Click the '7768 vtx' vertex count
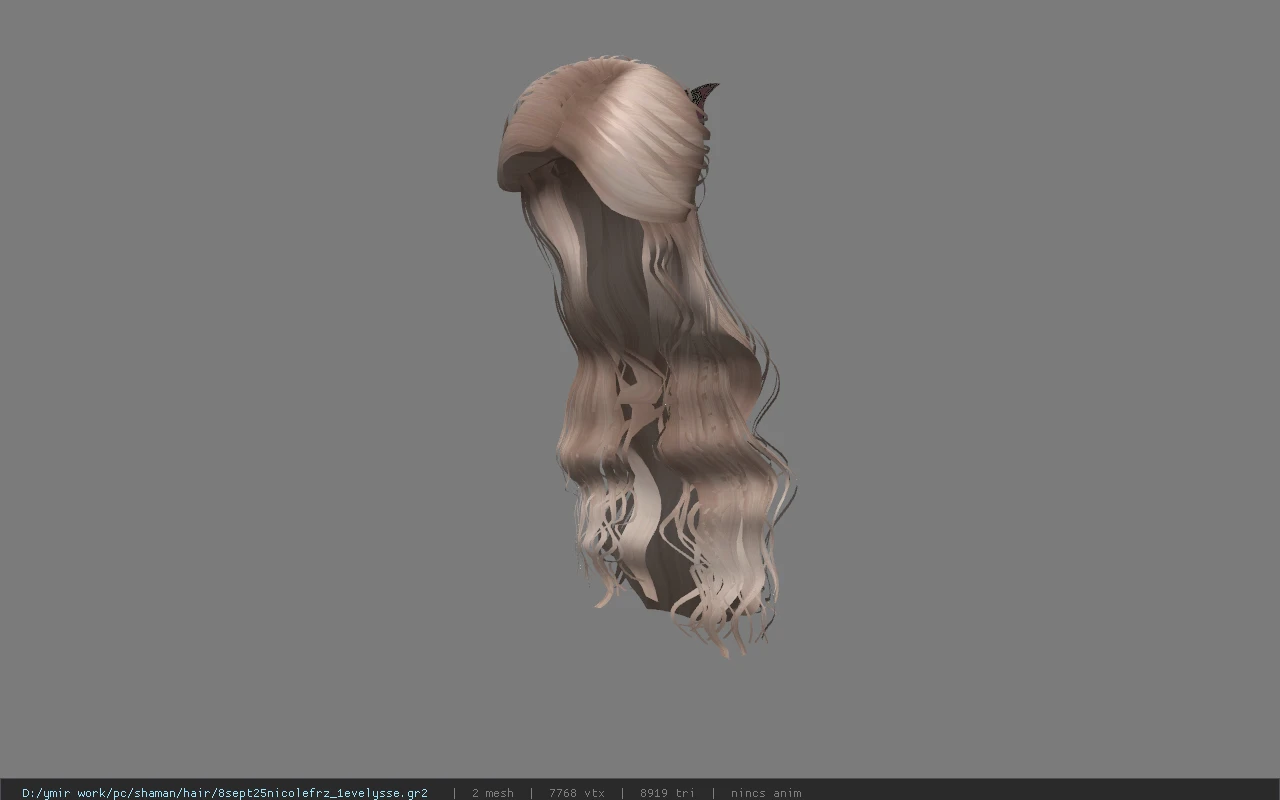Screen dimensions: 1280x800 coord(577,793)
